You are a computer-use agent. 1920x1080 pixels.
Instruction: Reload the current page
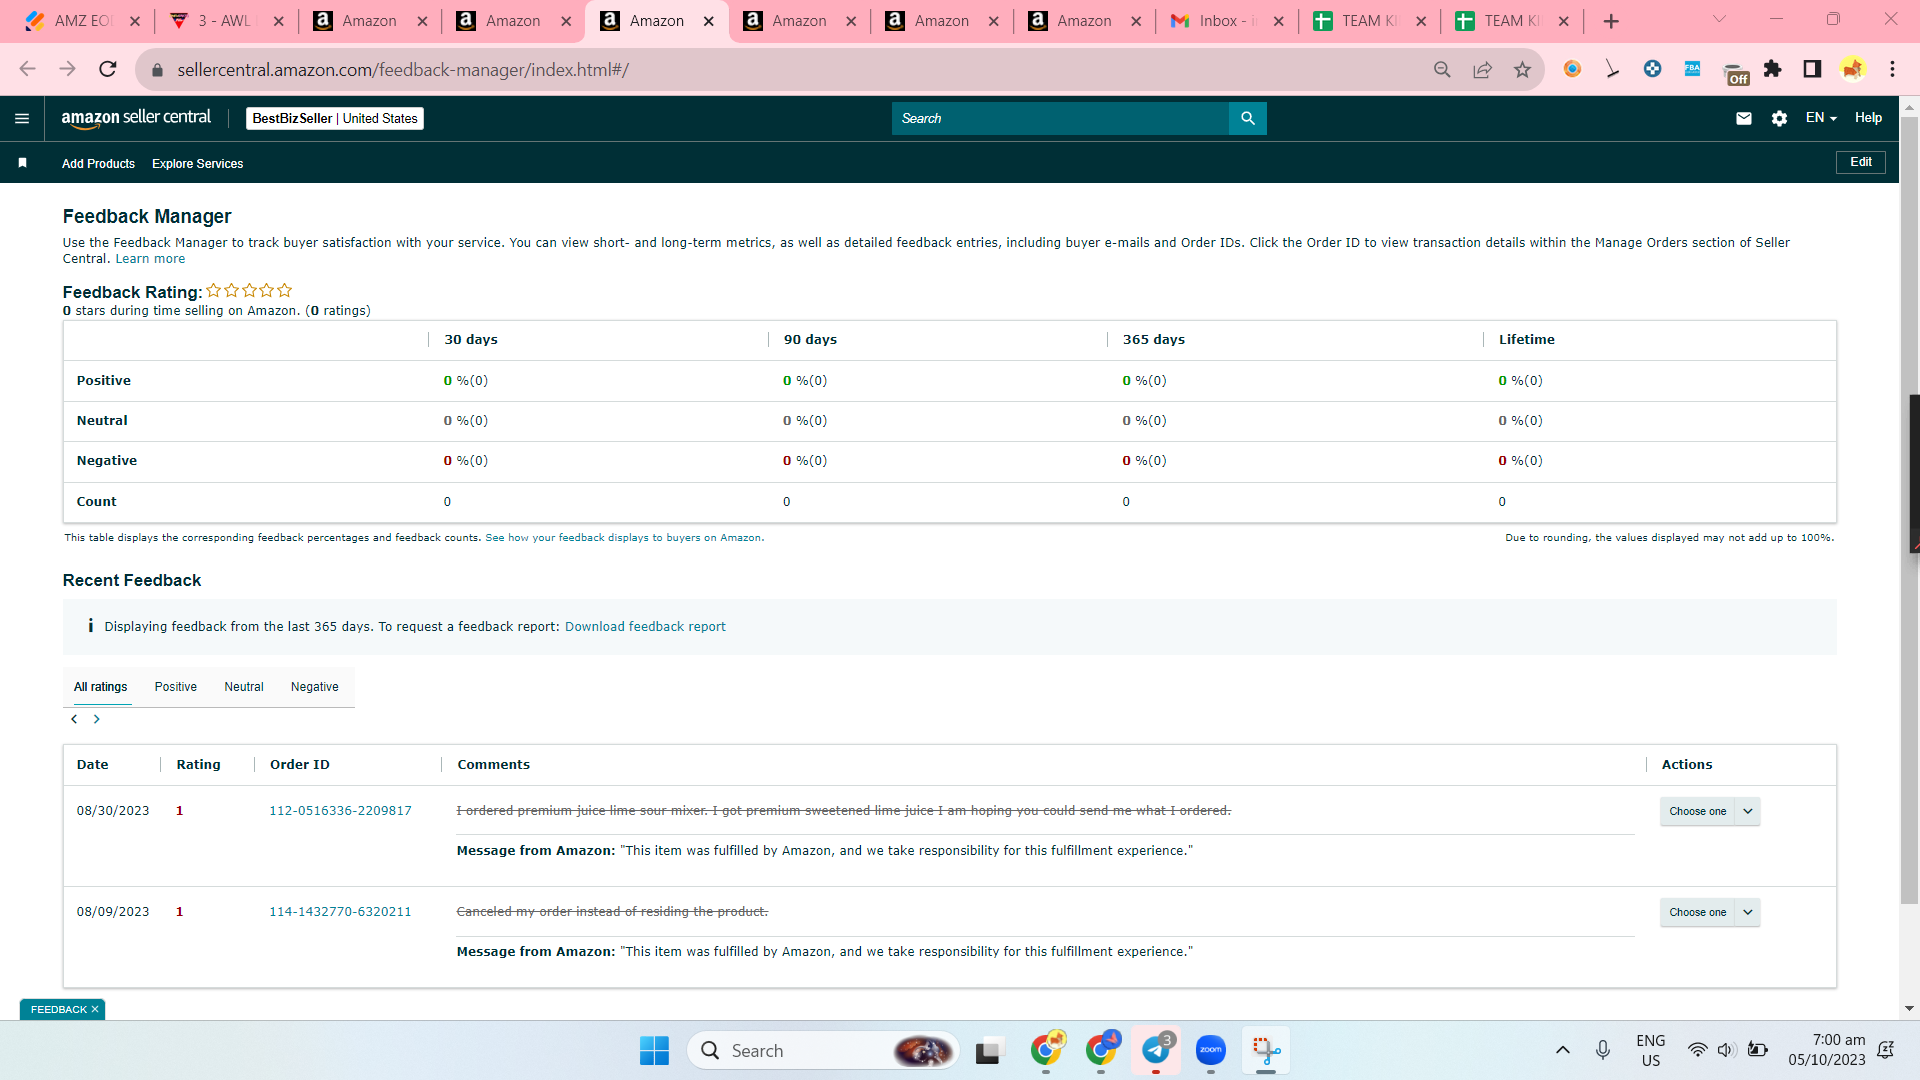tap(108, 69)
